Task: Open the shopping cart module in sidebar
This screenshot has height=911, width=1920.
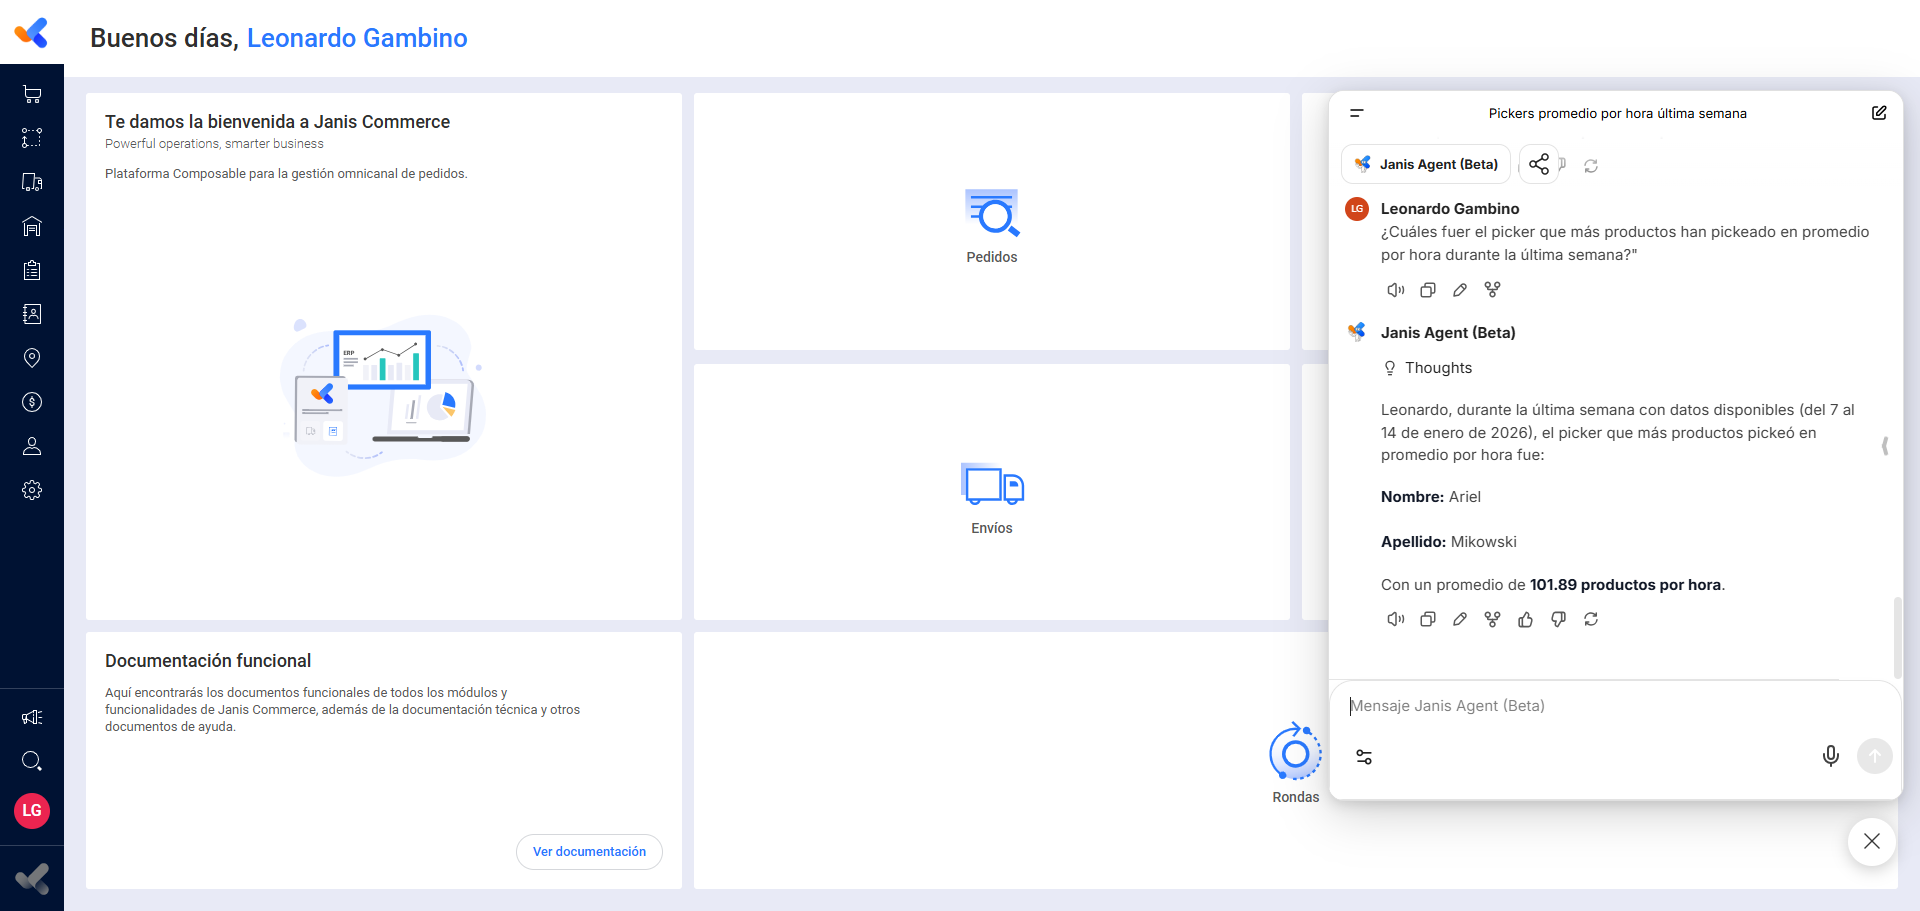Action: point(32,94)
